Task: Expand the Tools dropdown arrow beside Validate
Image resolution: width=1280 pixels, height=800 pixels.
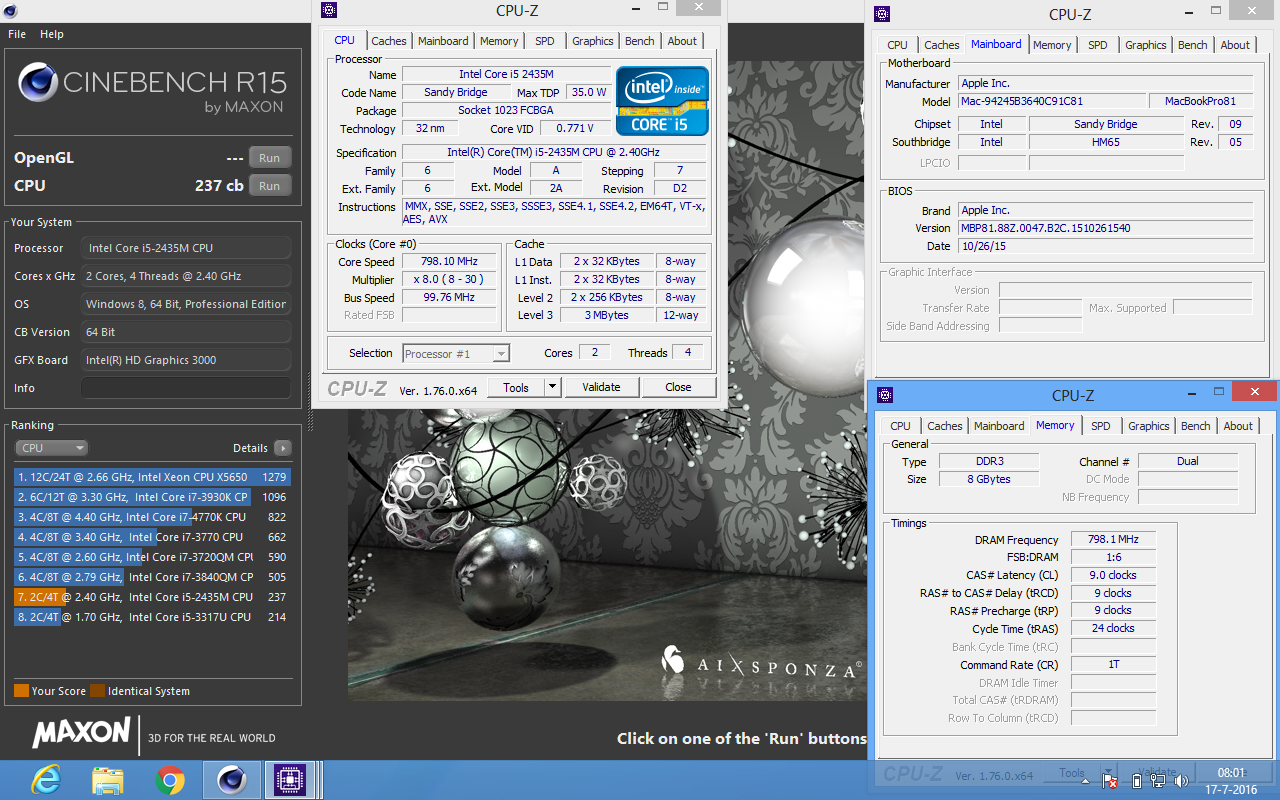Action: coord(552,387)
